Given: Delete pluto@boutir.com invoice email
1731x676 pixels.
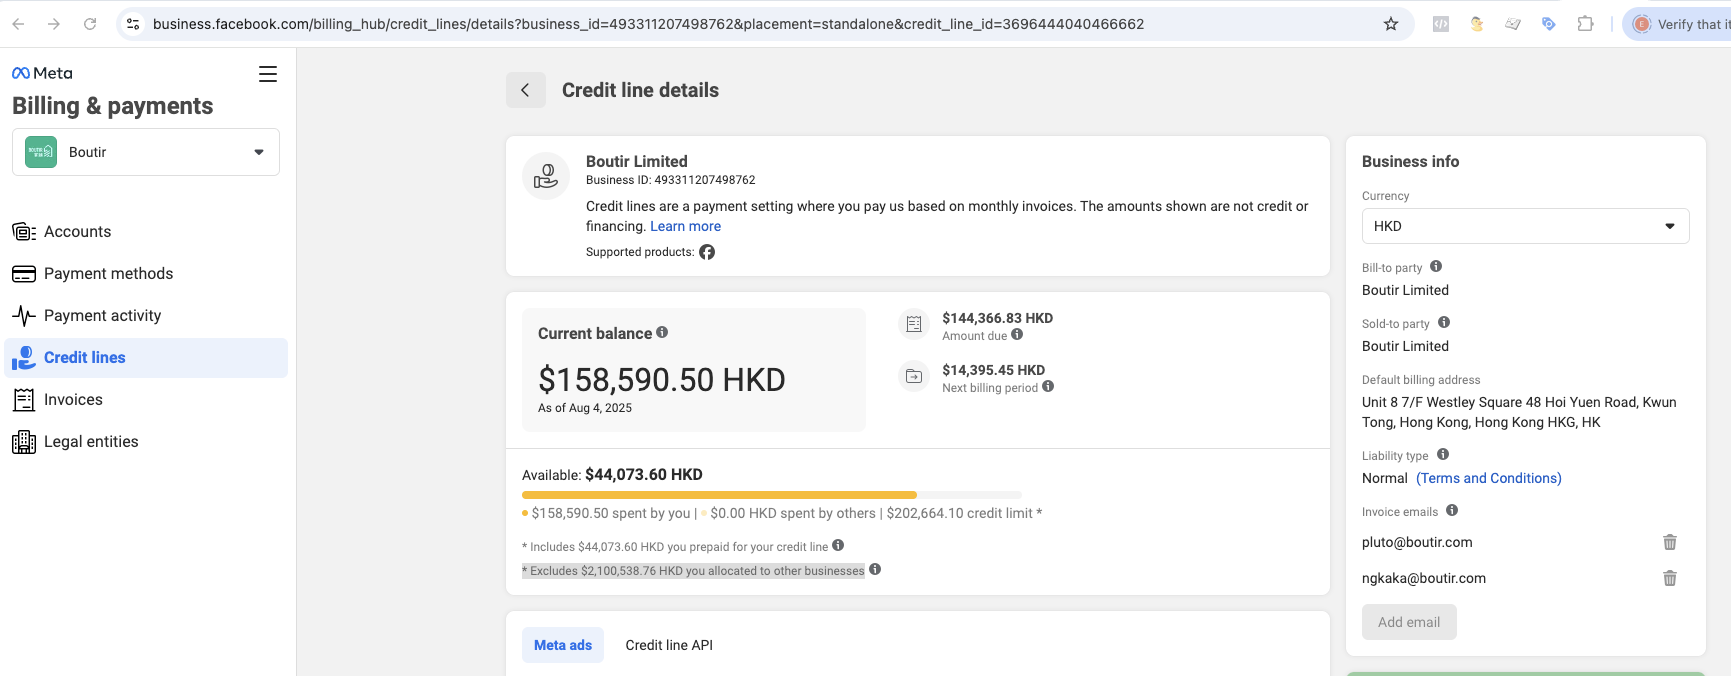Looking at the screenshot, I should (1670, 542).
